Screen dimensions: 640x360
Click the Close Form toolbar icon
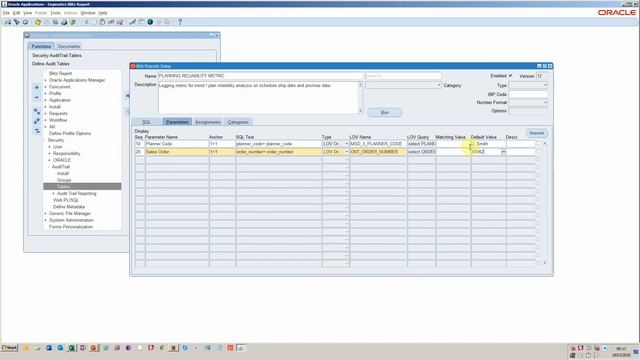(x=73, y=22)
